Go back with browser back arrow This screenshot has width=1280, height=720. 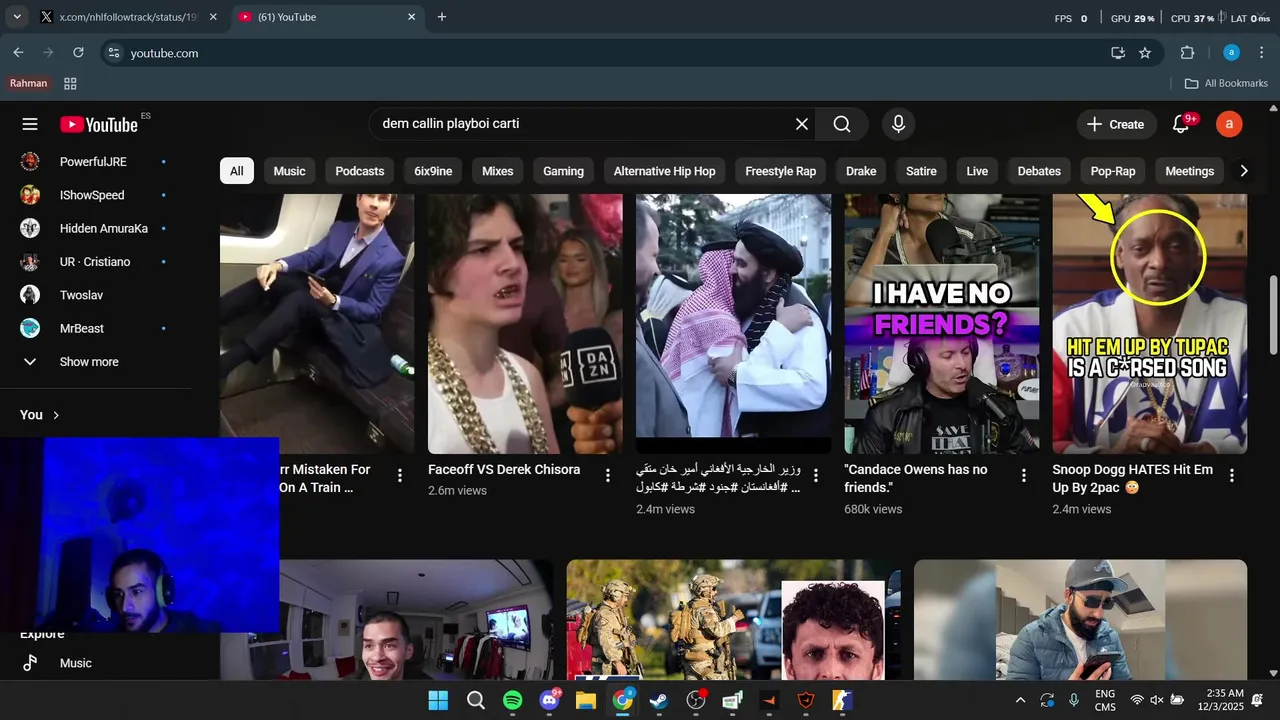pos(18,52)
